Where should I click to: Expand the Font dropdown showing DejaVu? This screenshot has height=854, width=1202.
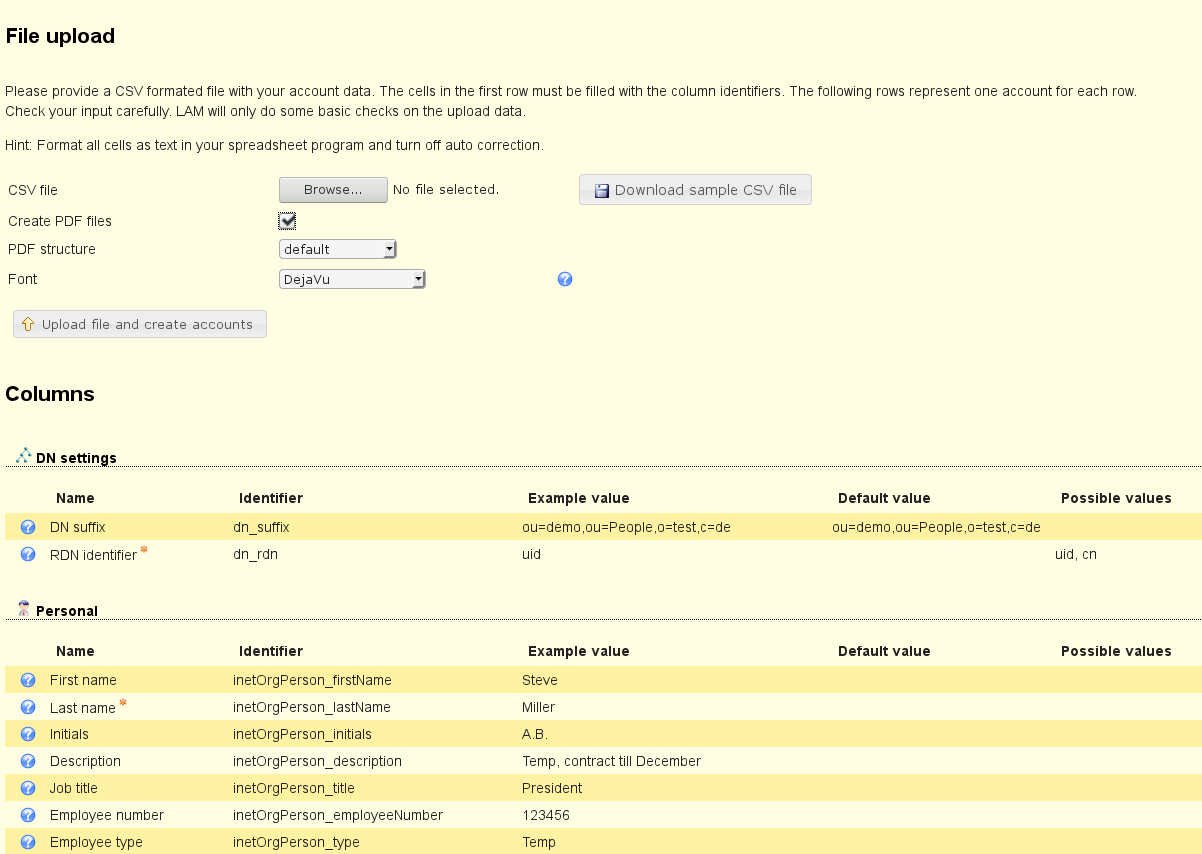pos(352,280)
